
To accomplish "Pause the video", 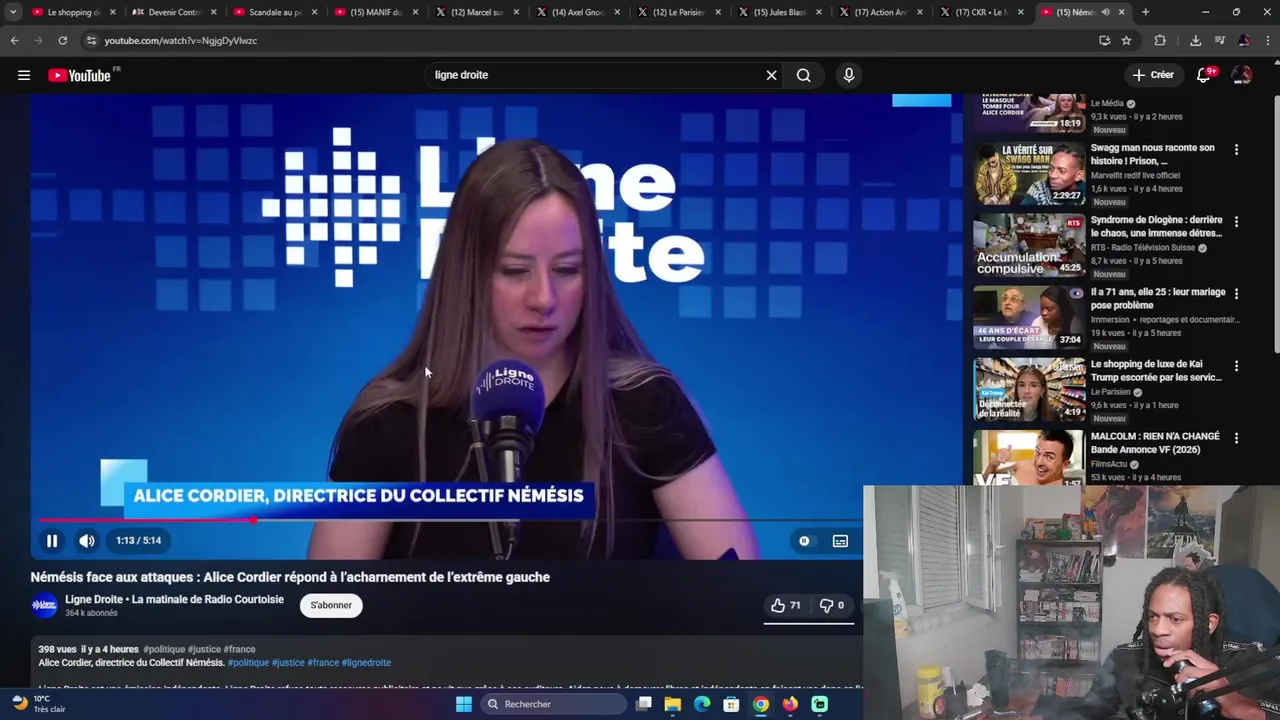I will [52, 541].
